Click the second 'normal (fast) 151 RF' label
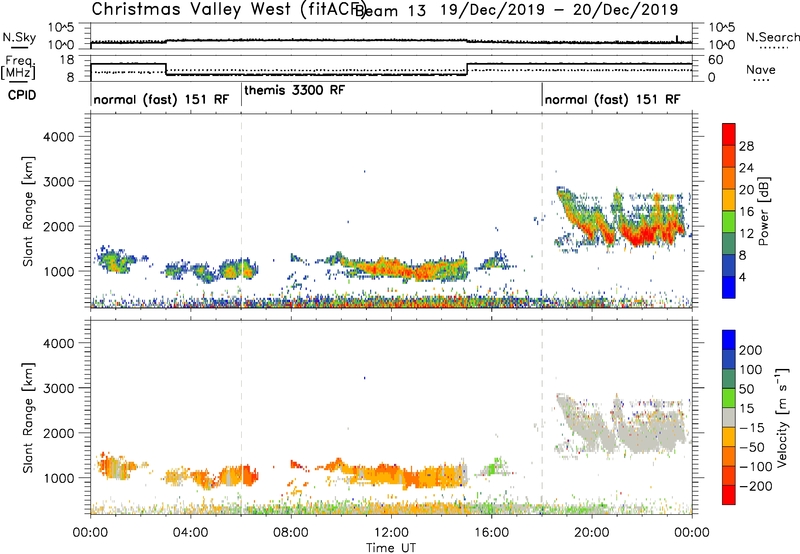This screenshot has width=800, height=554. (612, 99)
